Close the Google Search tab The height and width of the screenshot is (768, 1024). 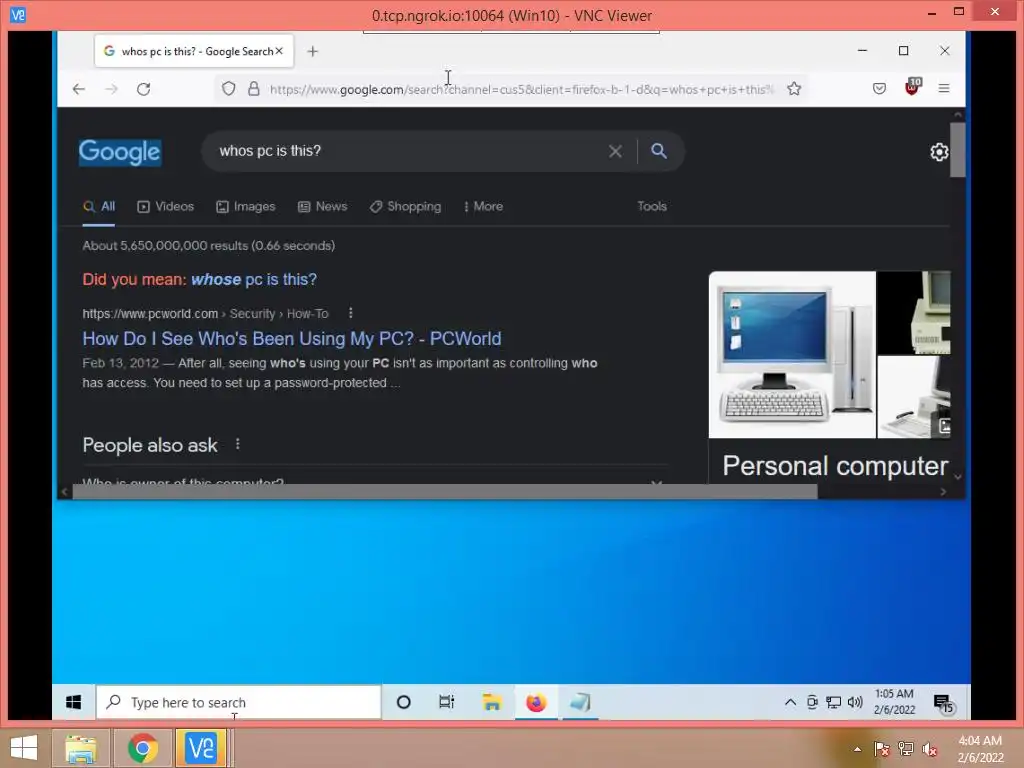click(x=279, y=51)
